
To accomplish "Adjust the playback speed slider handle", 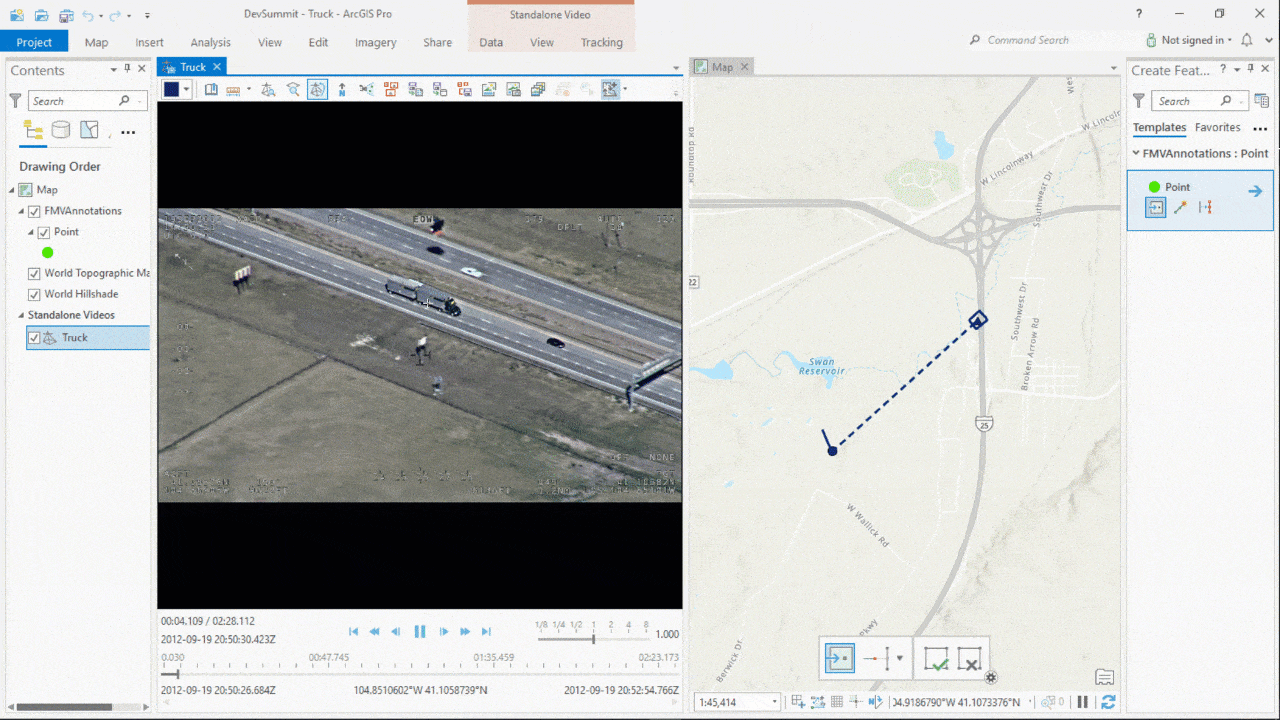I will [x=593, y=637].
